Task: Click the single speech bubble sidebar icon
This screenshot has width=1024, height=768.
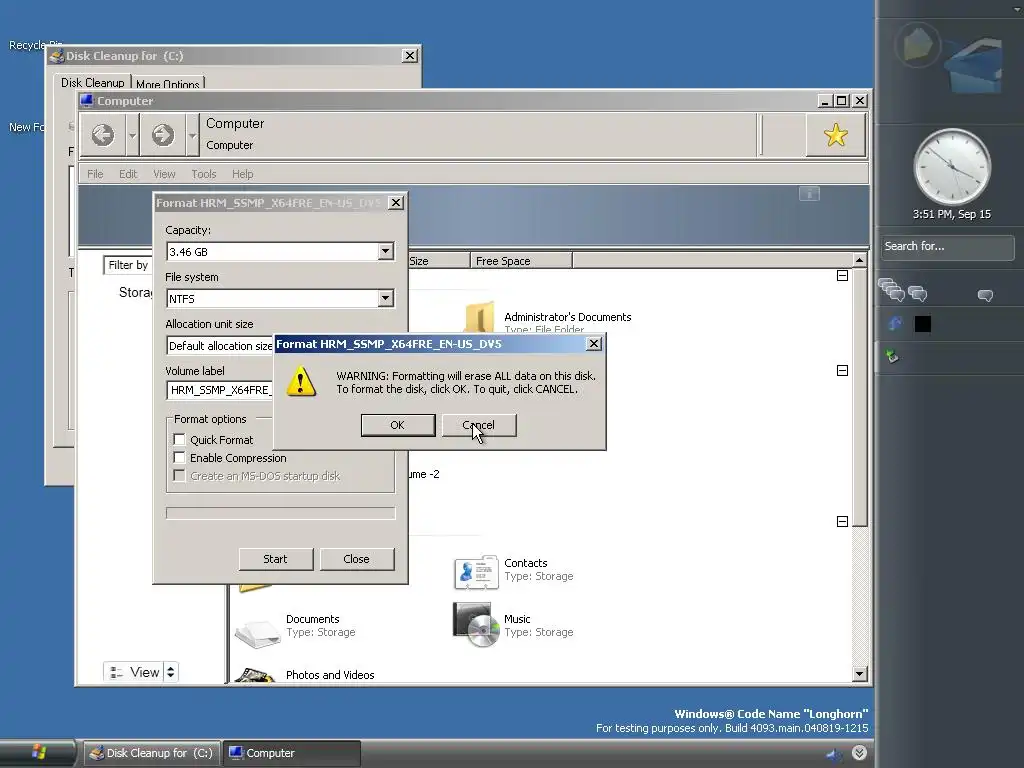Action: pyautogui.click(x=985, y=296)
